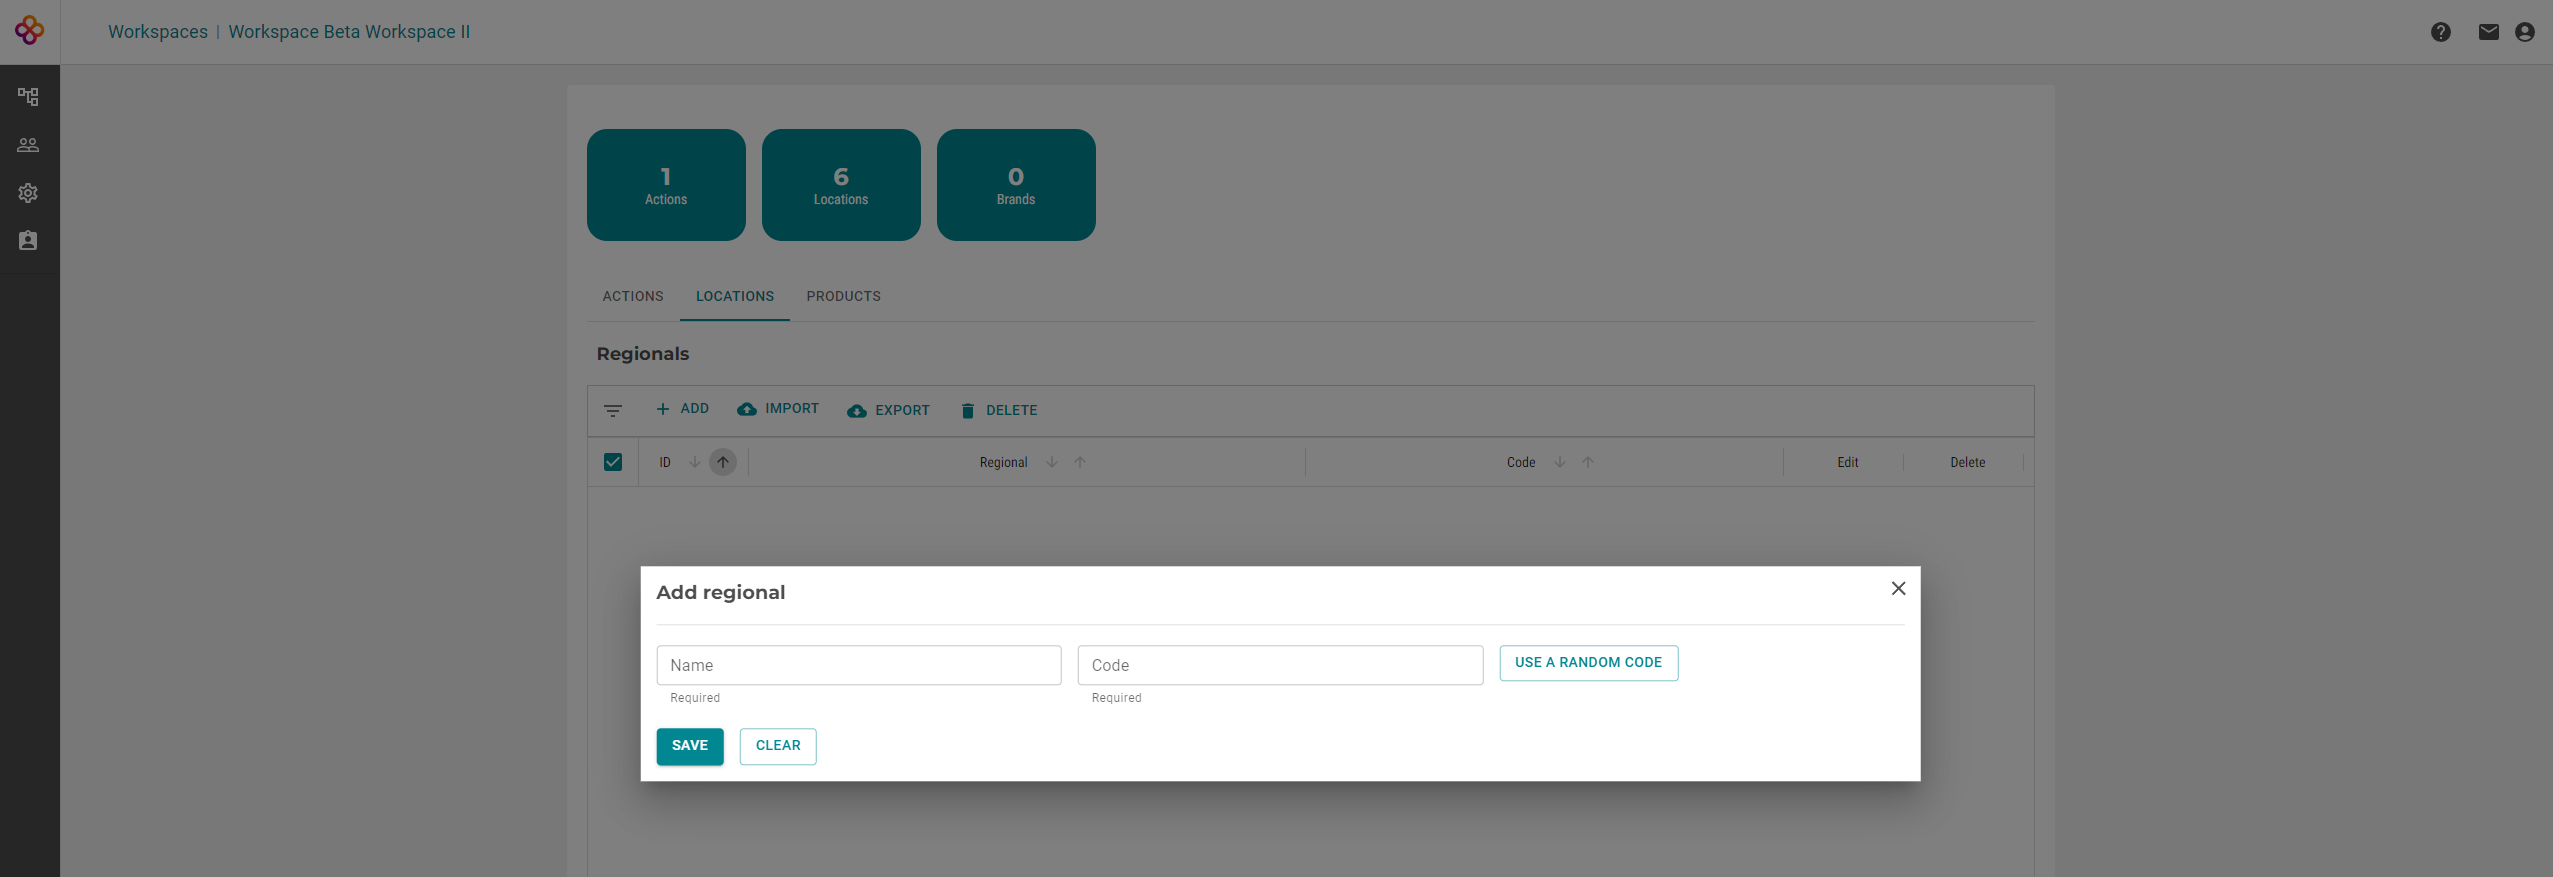Image resolution: width=2553 pixels, height=877 pixels.
Task: Sort Code column ascending with up arrow
Action: point(1587,462)
